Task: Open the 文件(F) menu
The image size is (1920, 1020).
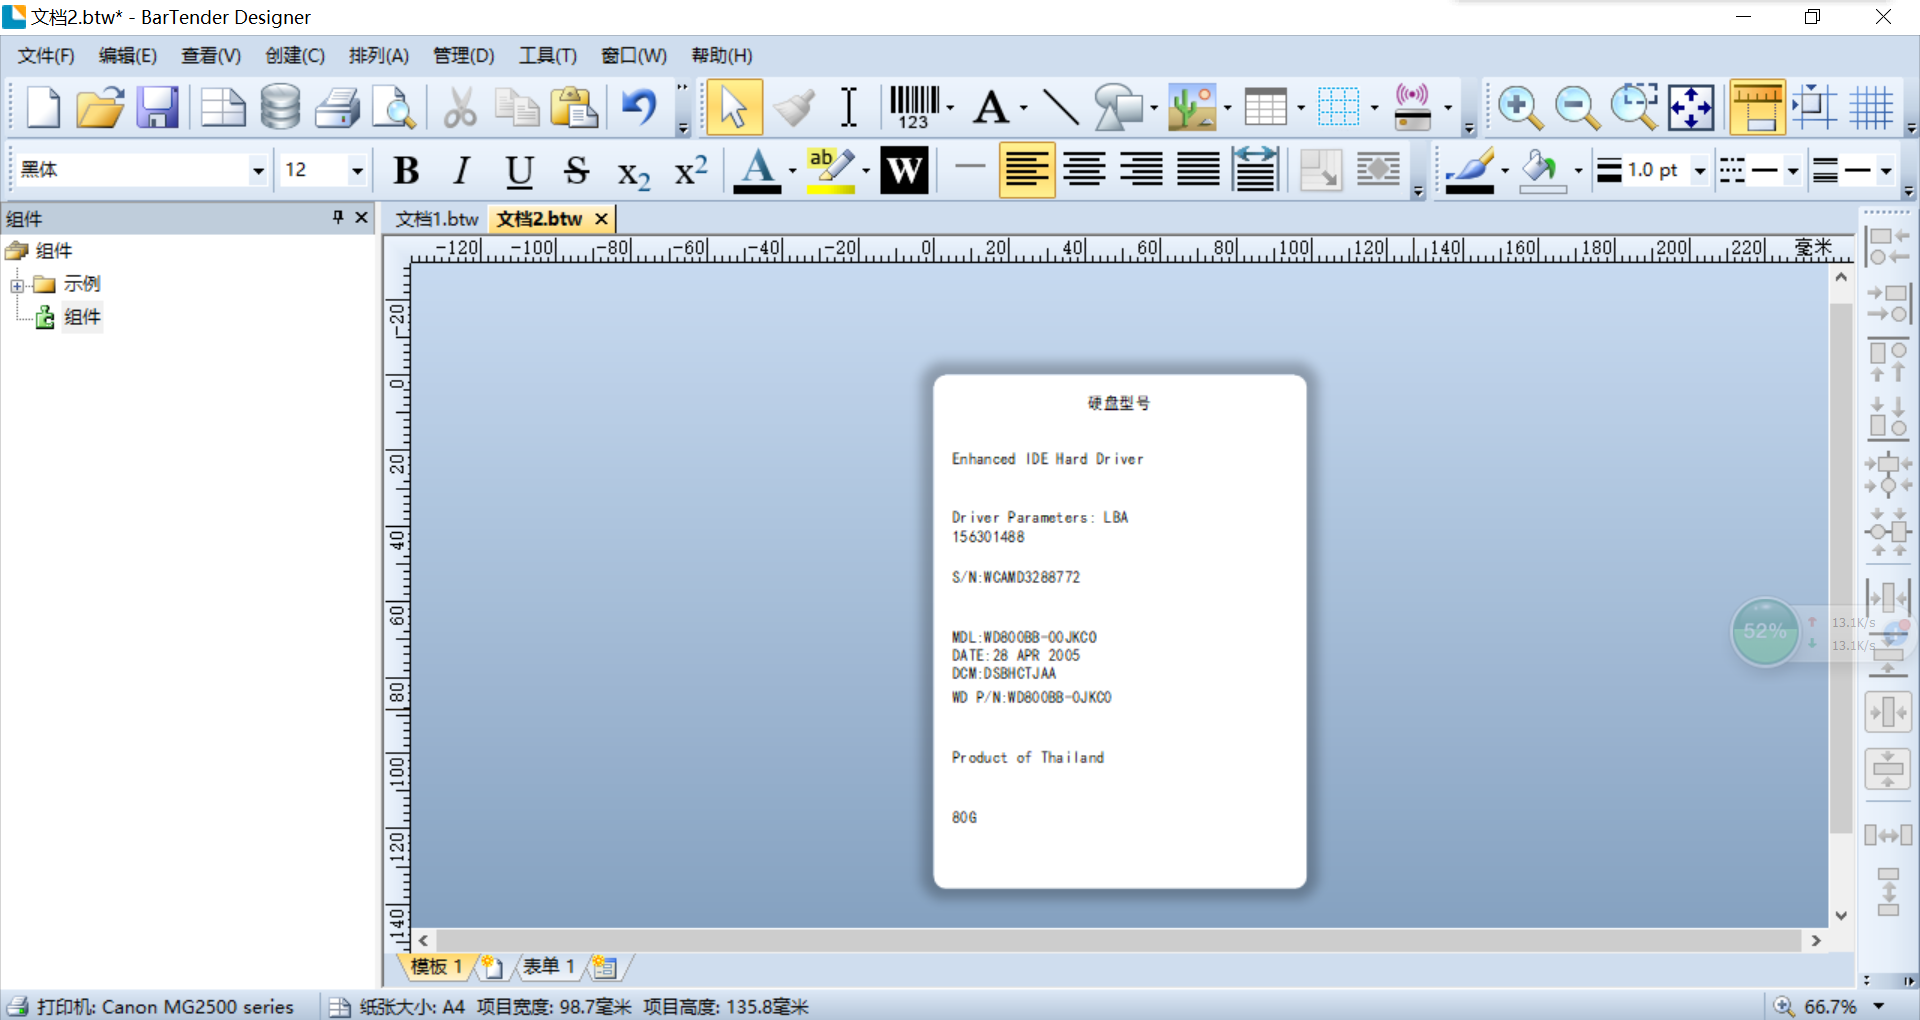Action: [46, 56]
